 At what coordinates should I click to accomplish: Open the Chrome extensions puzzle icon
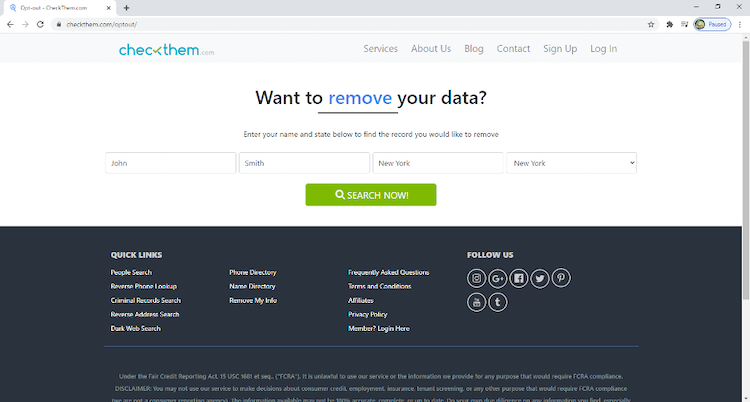670,24
